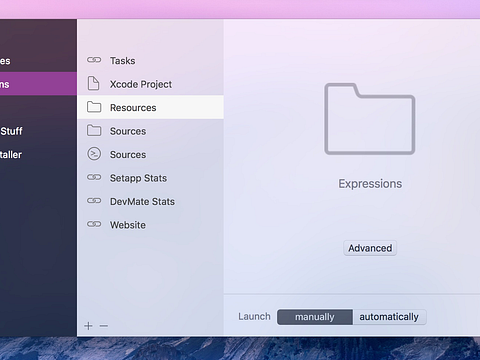Select the top sidebar item ending in 'es'

(x=38, y=60)
